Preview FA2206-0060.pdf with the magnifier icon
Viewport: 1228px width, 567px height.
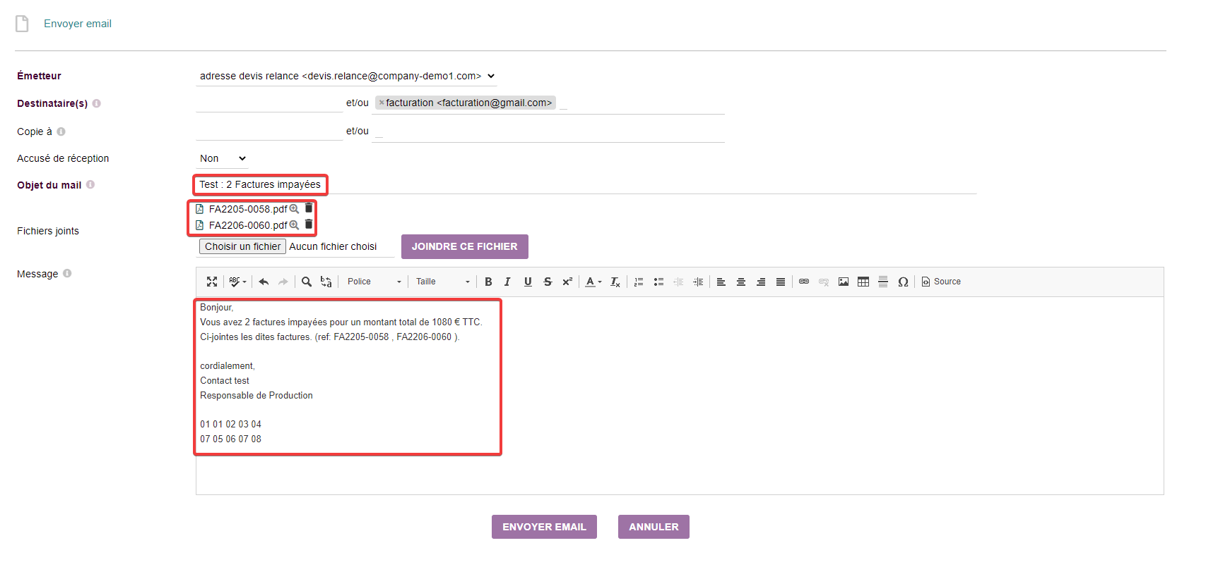click(294, 225)
